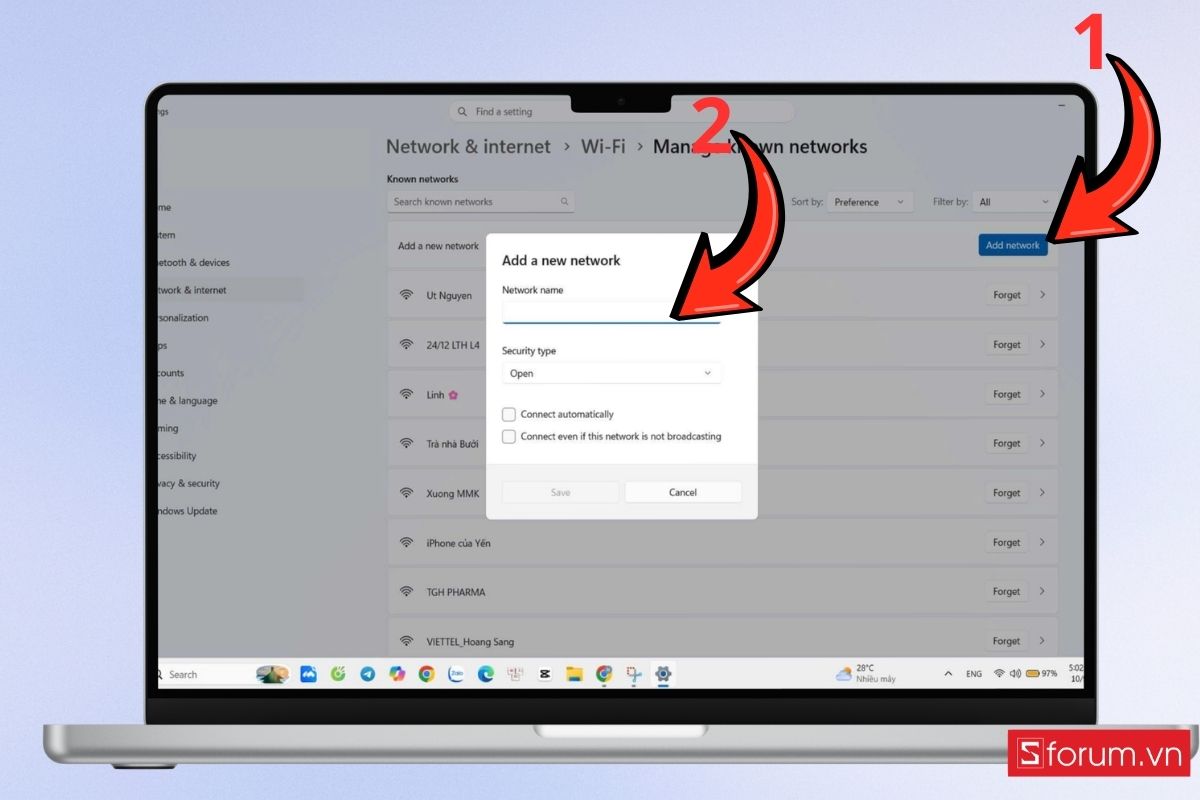This screenshot has width=1200, height=800.
Task: Expand the 24/12 LTH L4 network chevron
Action: coord(1042,344)
